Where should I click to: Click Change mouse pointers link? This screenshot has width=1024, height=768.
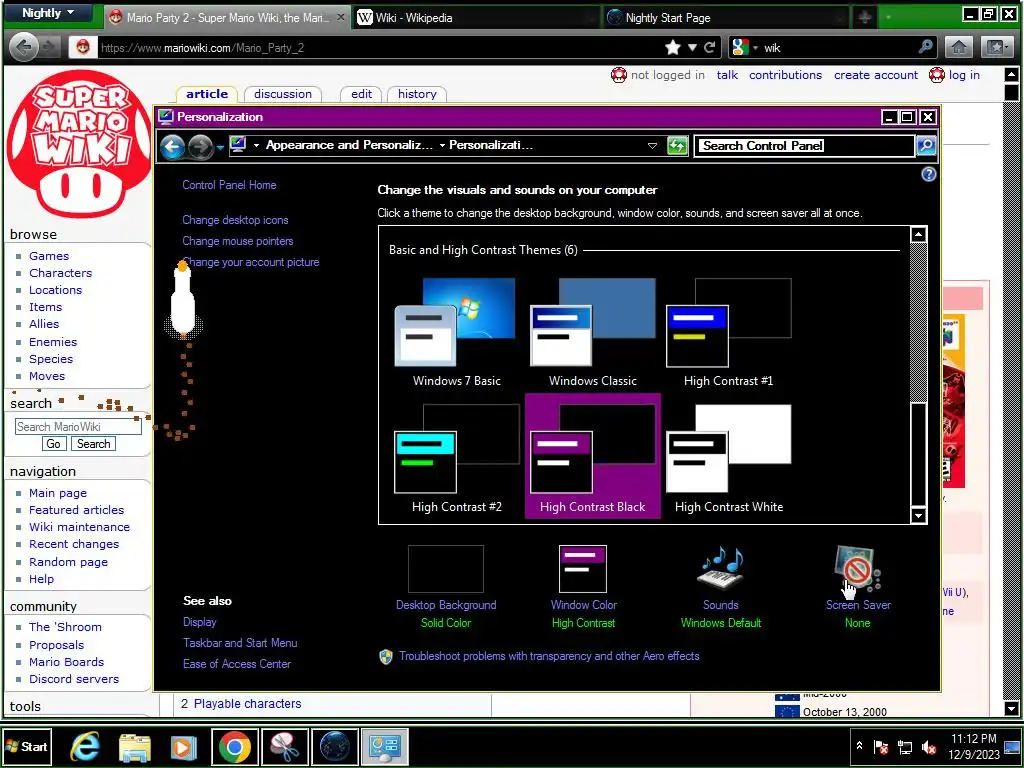[x=238, y=241]
